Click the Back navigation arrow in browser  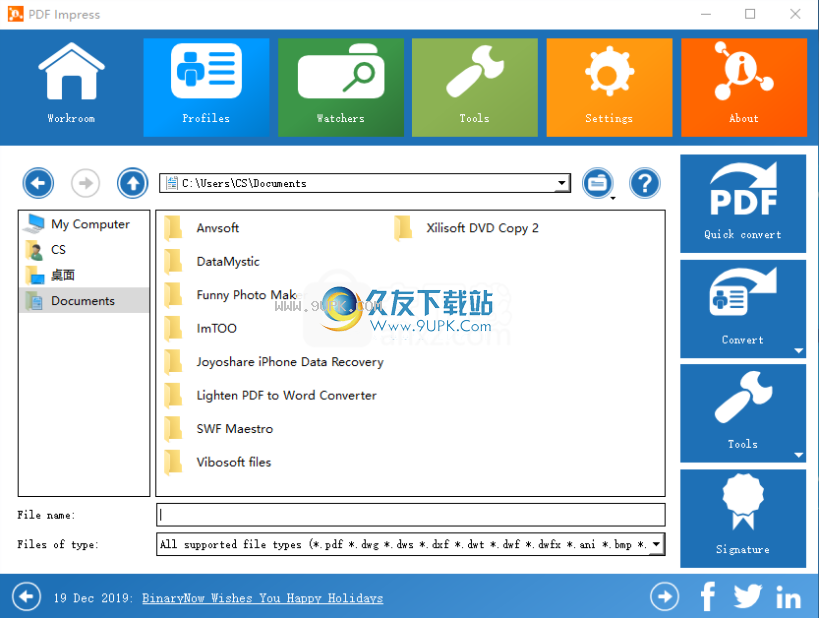tap(38, 183)
